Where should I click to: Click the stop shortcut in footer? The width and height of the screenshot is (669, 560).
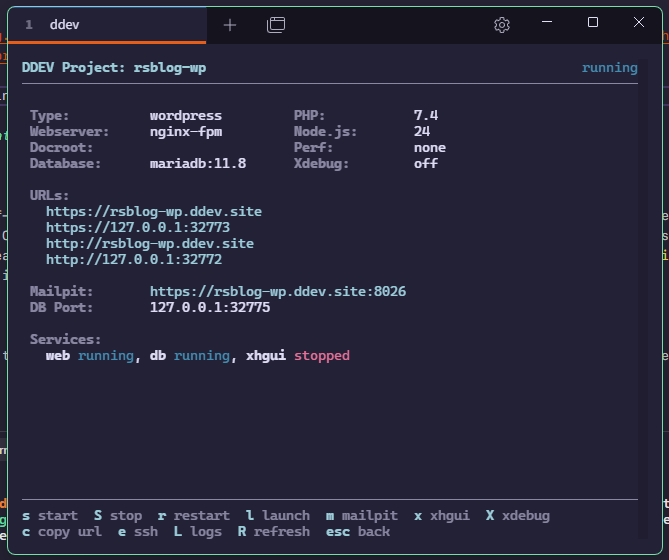tap(118, 516)
